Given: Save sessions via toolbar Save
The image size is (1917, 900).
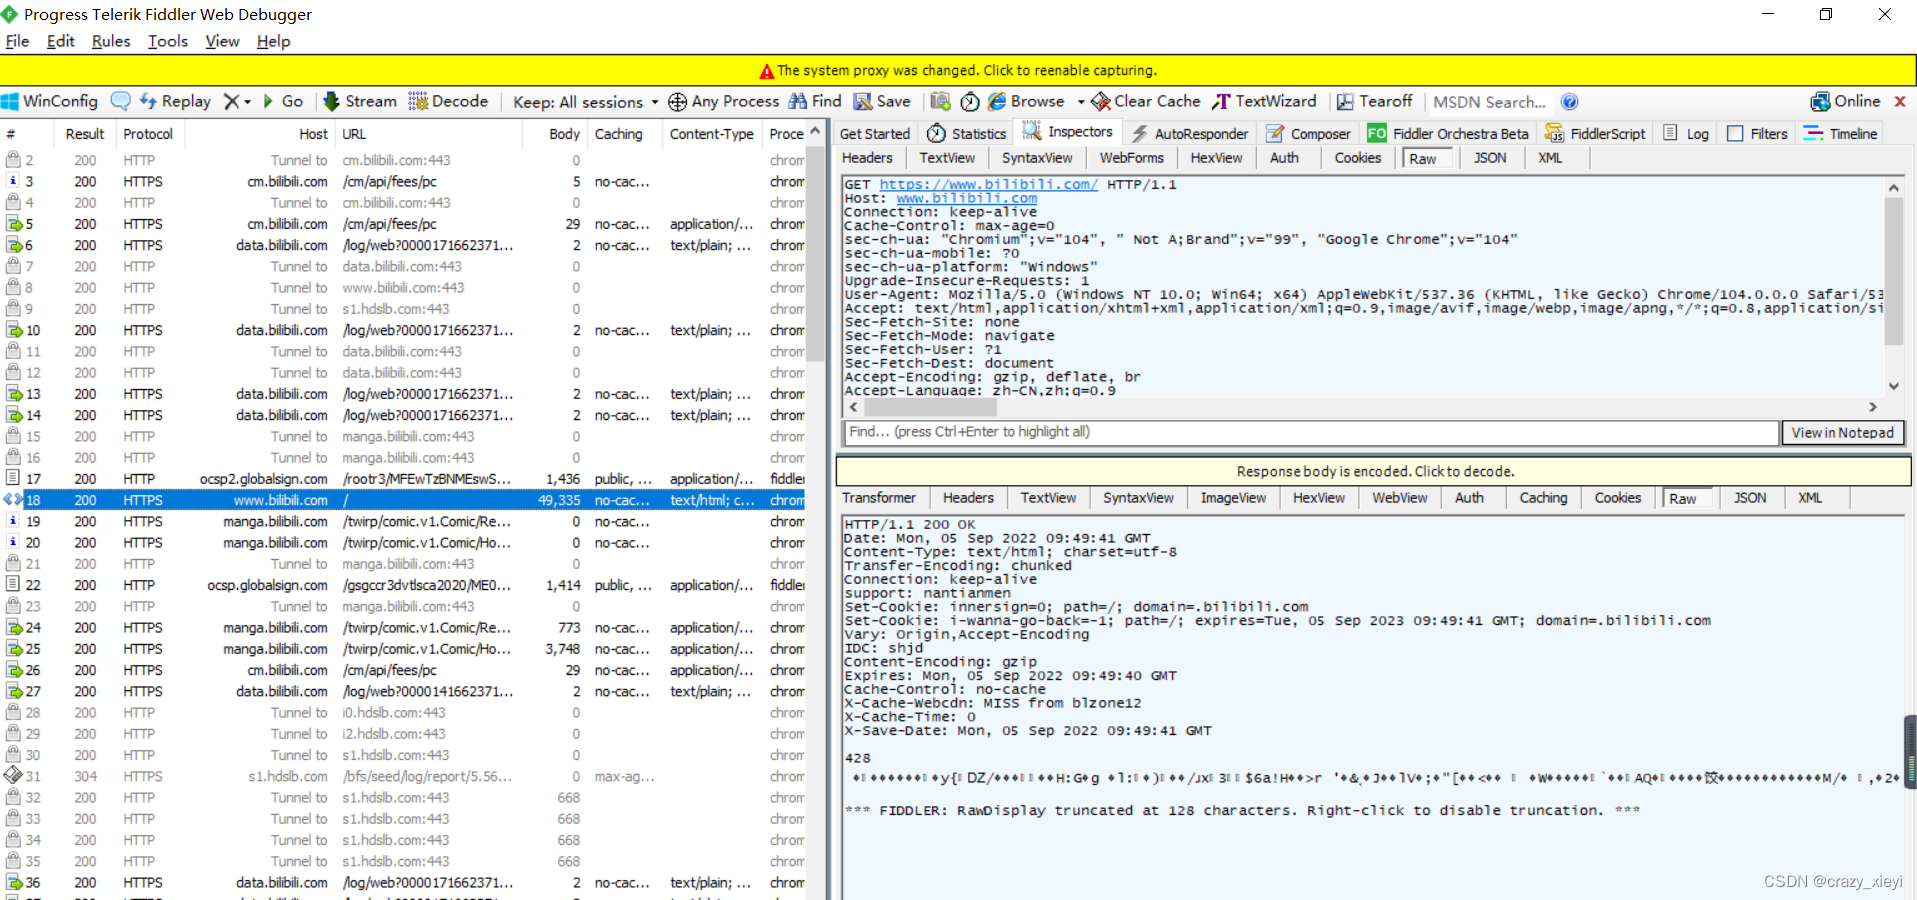Looking at the screenshot, I should click(882, 102).
